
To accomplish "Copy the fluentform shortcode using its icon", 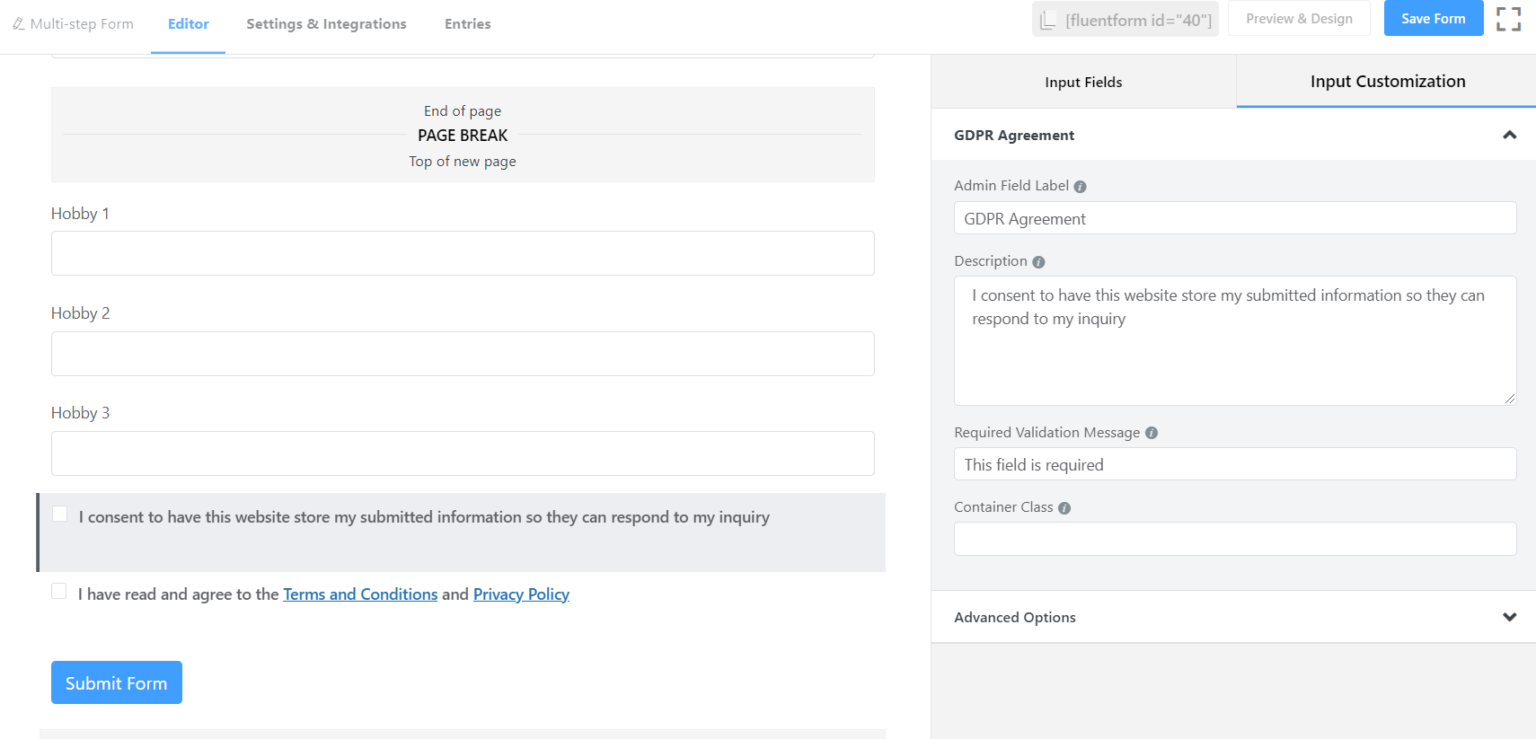I will (x=1048, y=18).
